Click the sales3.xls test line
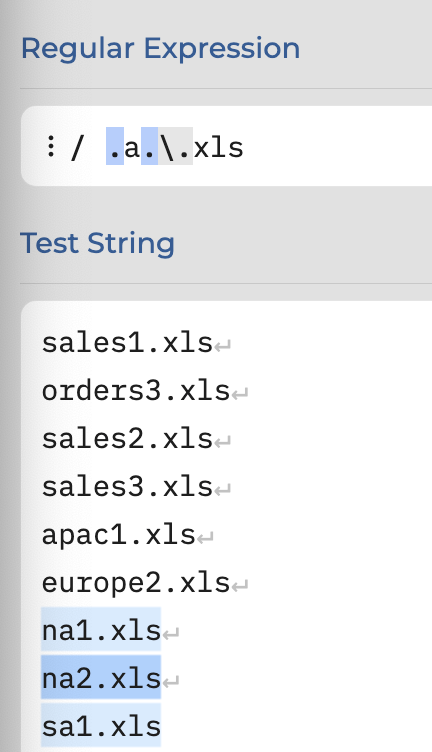The height and width of the screenshot is (752, 432). pyautogui.click(x=127, y=487)
